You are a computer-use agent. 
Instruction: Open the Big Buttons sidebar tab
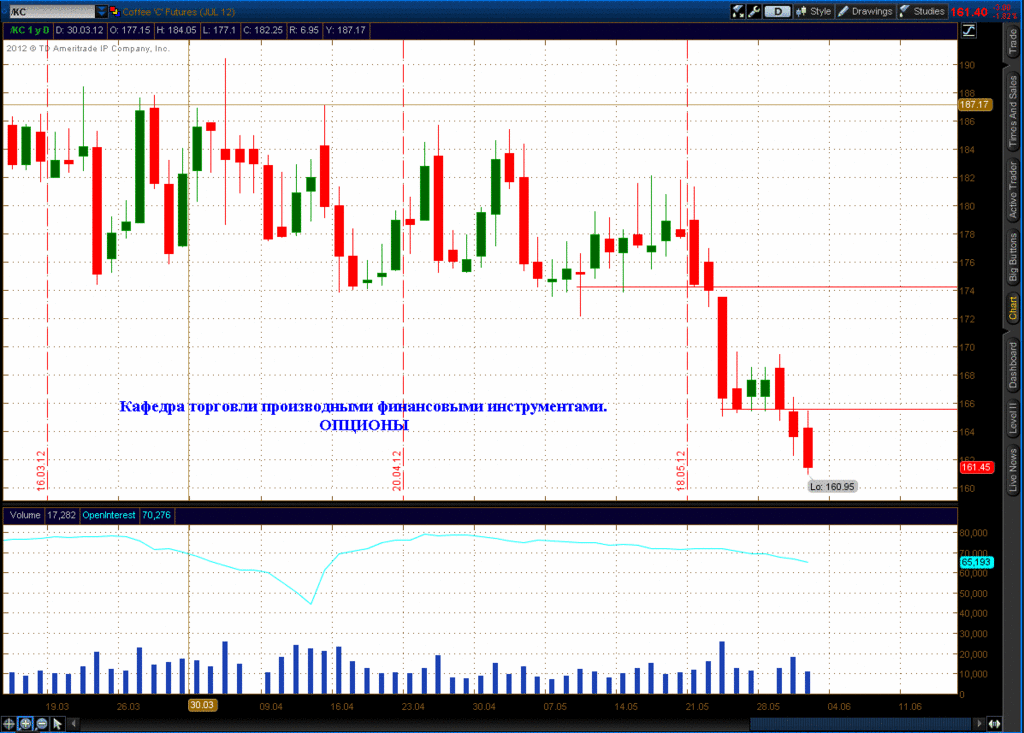1012,257
